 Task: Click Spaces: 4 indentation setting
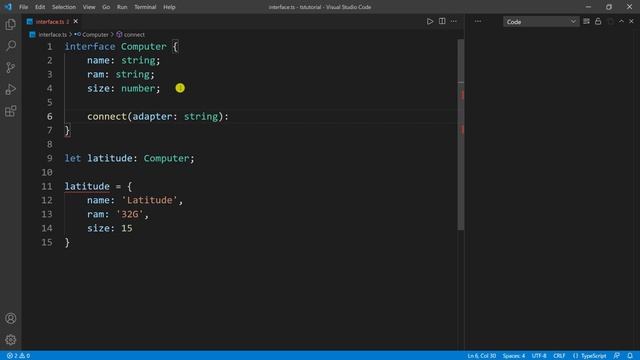[x=513, y=356]
